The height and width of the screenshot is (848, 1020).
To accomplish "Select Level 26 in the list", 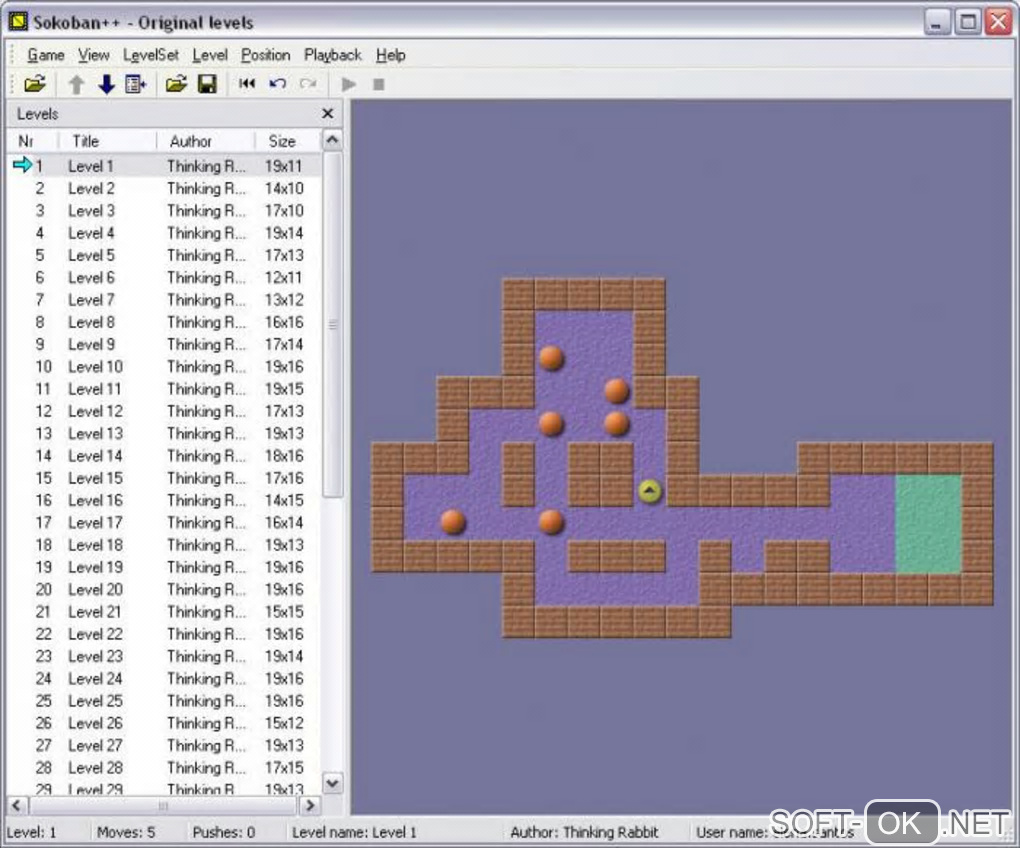I will click(x=165, y=723).
